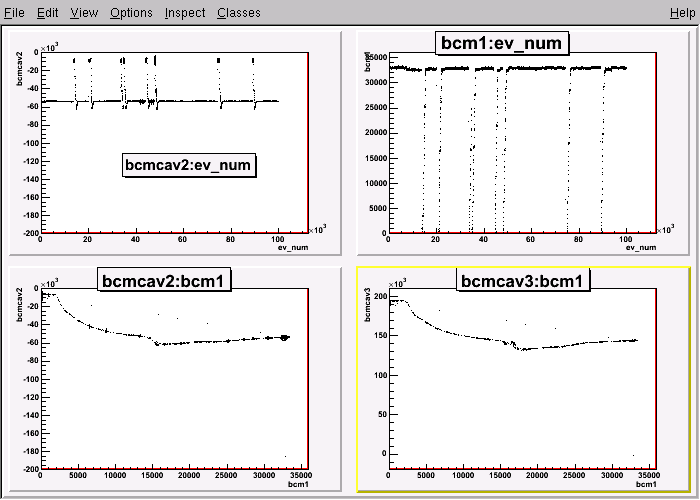Open the Inspect menu
700x500 pixels.
point(185,12)
